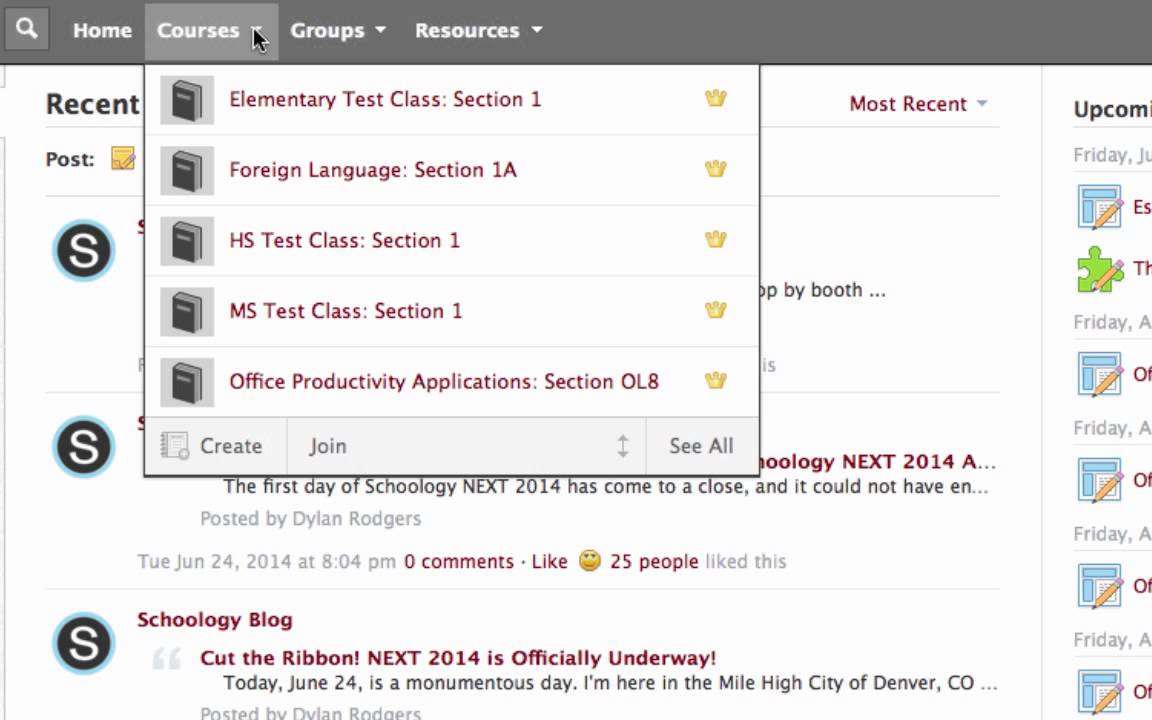Open the Most Recent sort dropdown
The image size is (1152, 720).
tap(918, 104)
